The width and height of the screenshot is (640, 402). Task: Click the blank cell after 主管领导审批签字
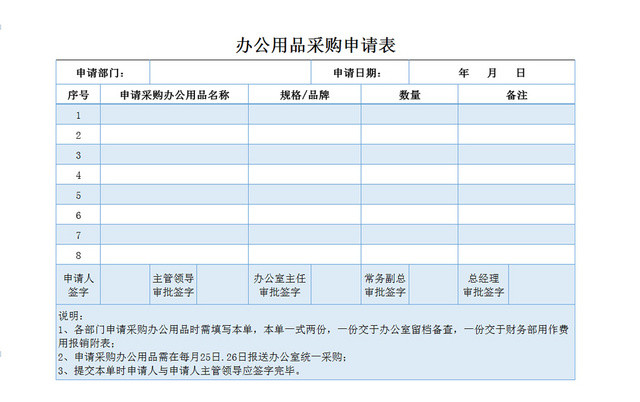(222, 285)
